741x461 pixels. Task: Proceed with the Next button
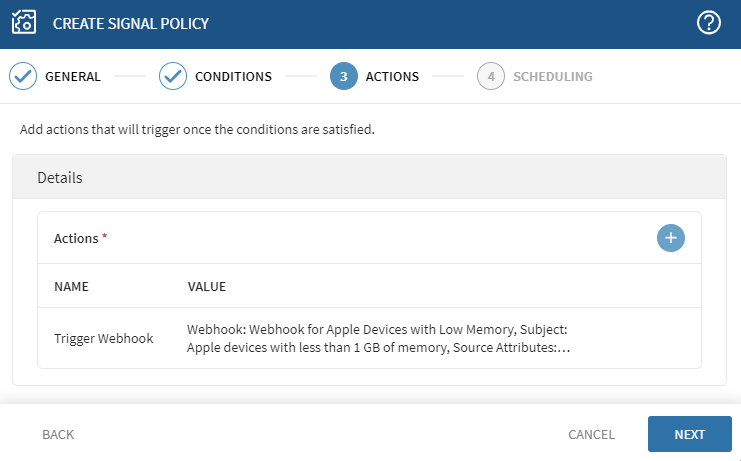689,434
